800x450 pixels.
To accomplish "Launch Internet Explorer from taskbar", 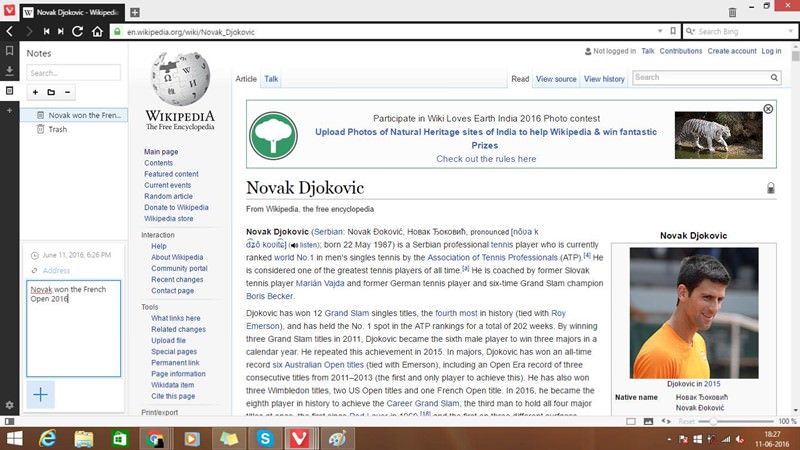I will tap(47, 439).
